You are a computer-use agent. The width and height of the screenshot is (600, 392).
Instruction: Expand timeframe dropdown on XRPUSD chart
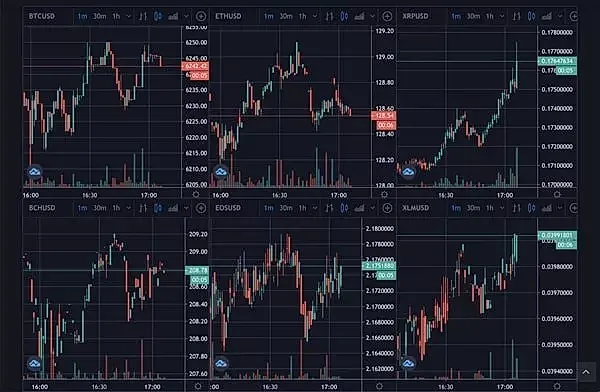coord(502,16)
